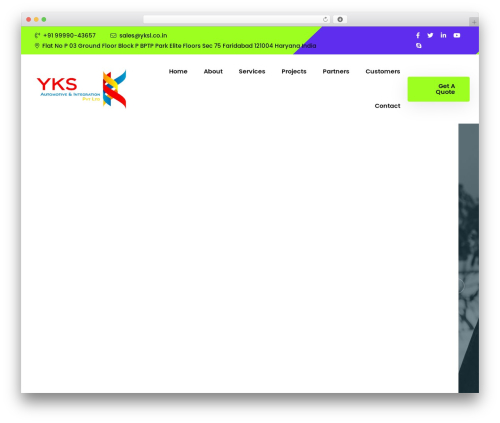
Task: Click the location pin icon beside the address
Action: tap(37, 46)
